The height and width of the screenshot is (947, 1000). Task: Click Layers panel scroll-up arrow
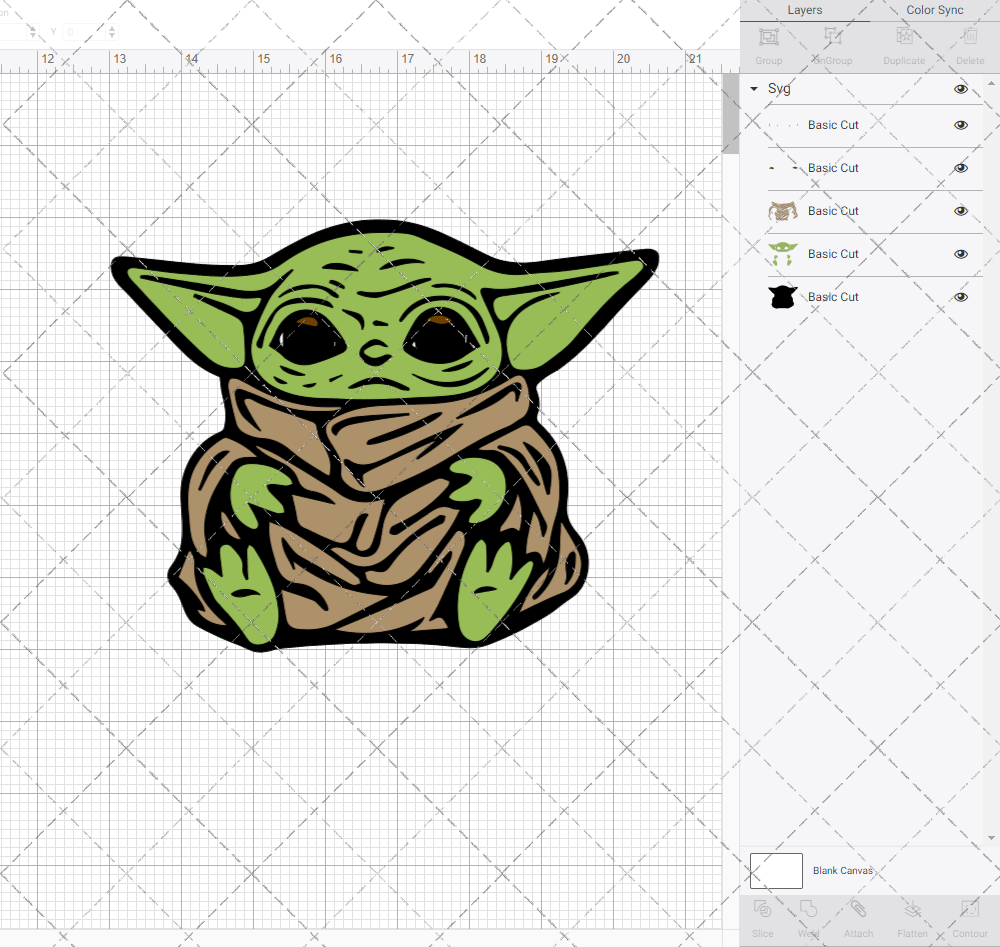(x=990, y=84)
